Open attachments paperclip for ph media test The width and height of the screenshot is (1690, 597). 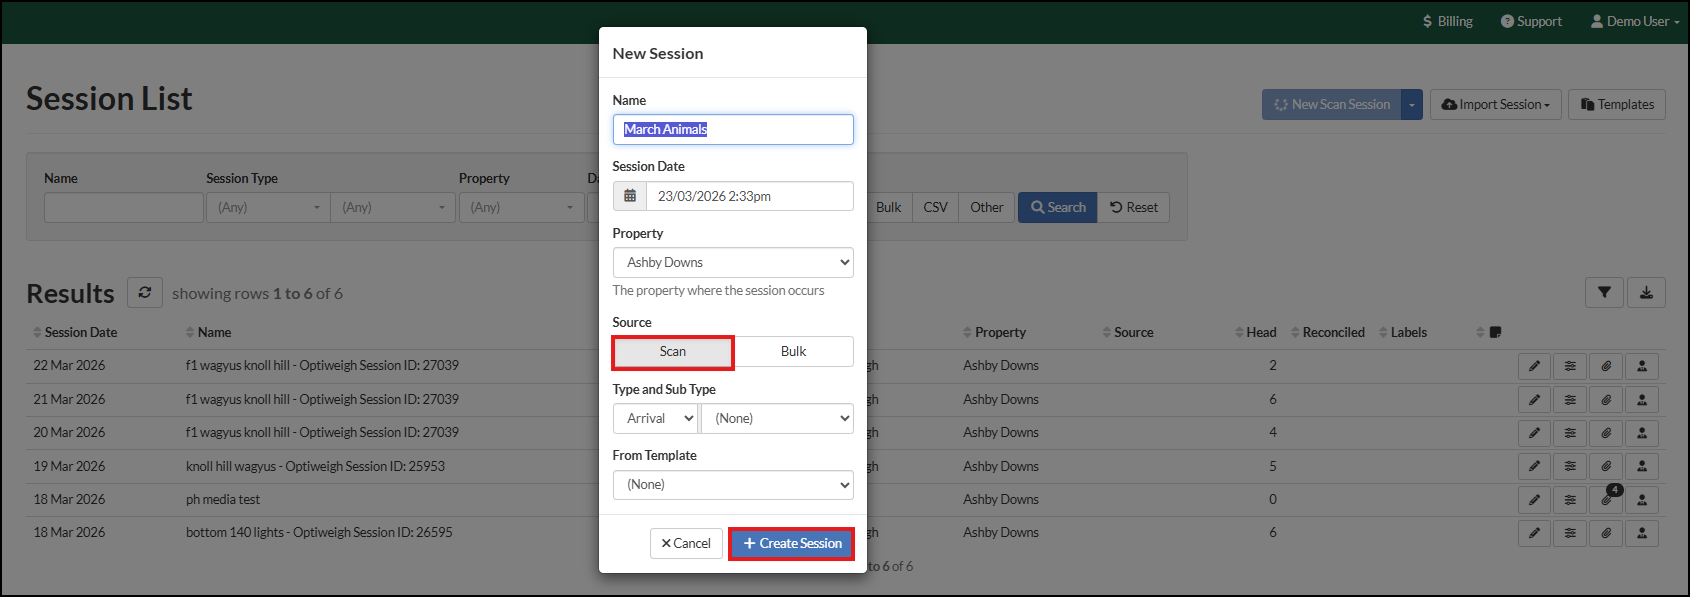tap(1606, 500)
